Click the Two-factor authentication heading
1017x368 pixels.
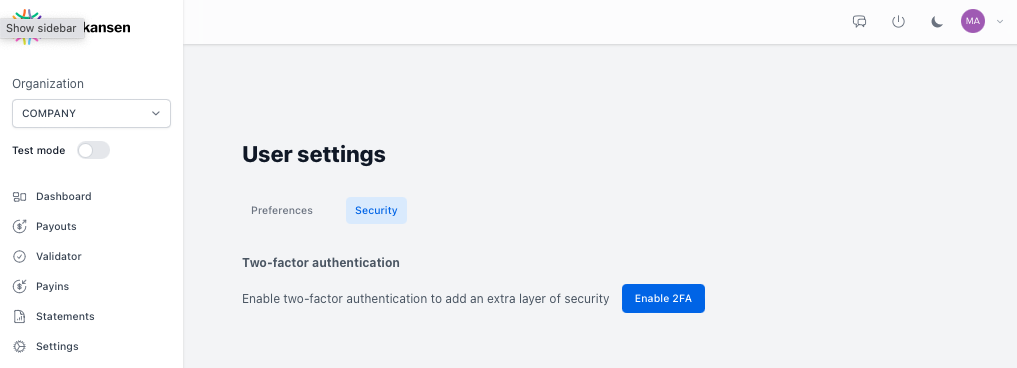click(321, 263)
